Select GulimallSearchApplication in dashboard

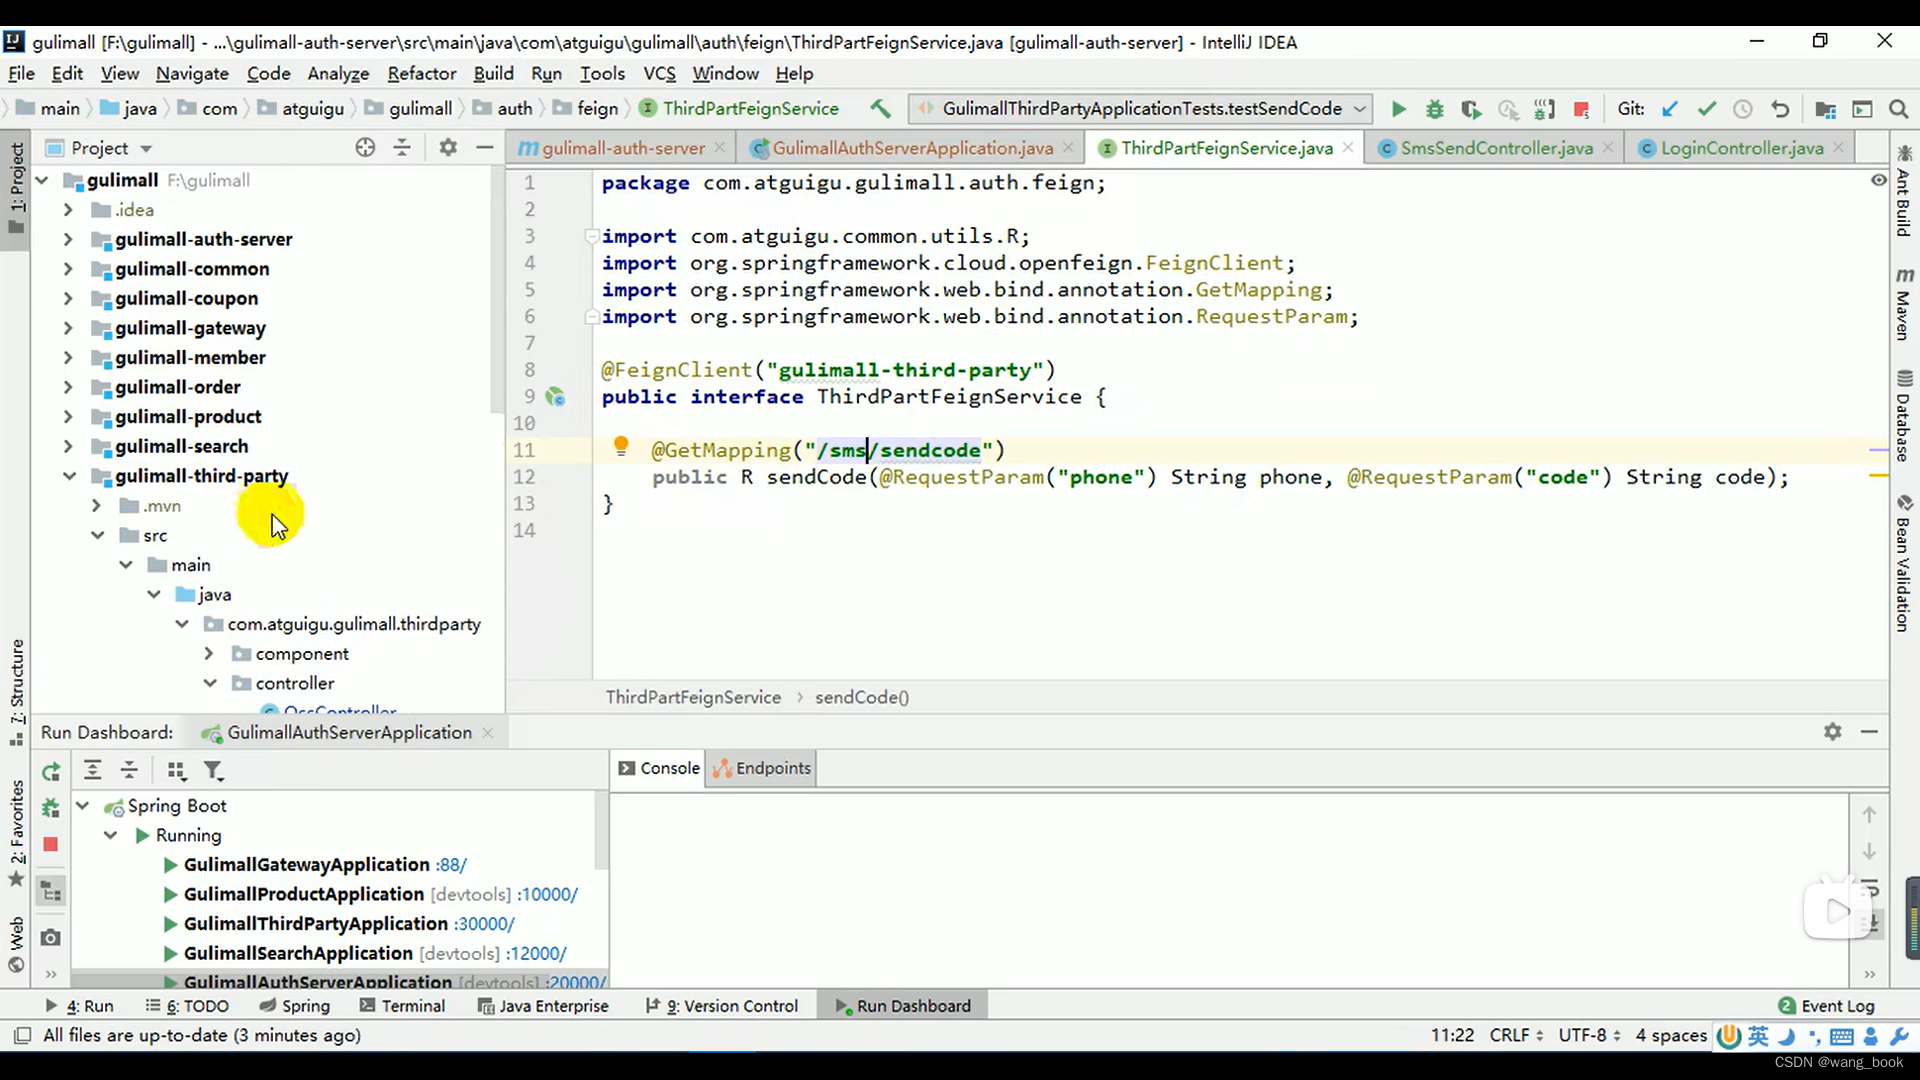(x=298, y=954)
